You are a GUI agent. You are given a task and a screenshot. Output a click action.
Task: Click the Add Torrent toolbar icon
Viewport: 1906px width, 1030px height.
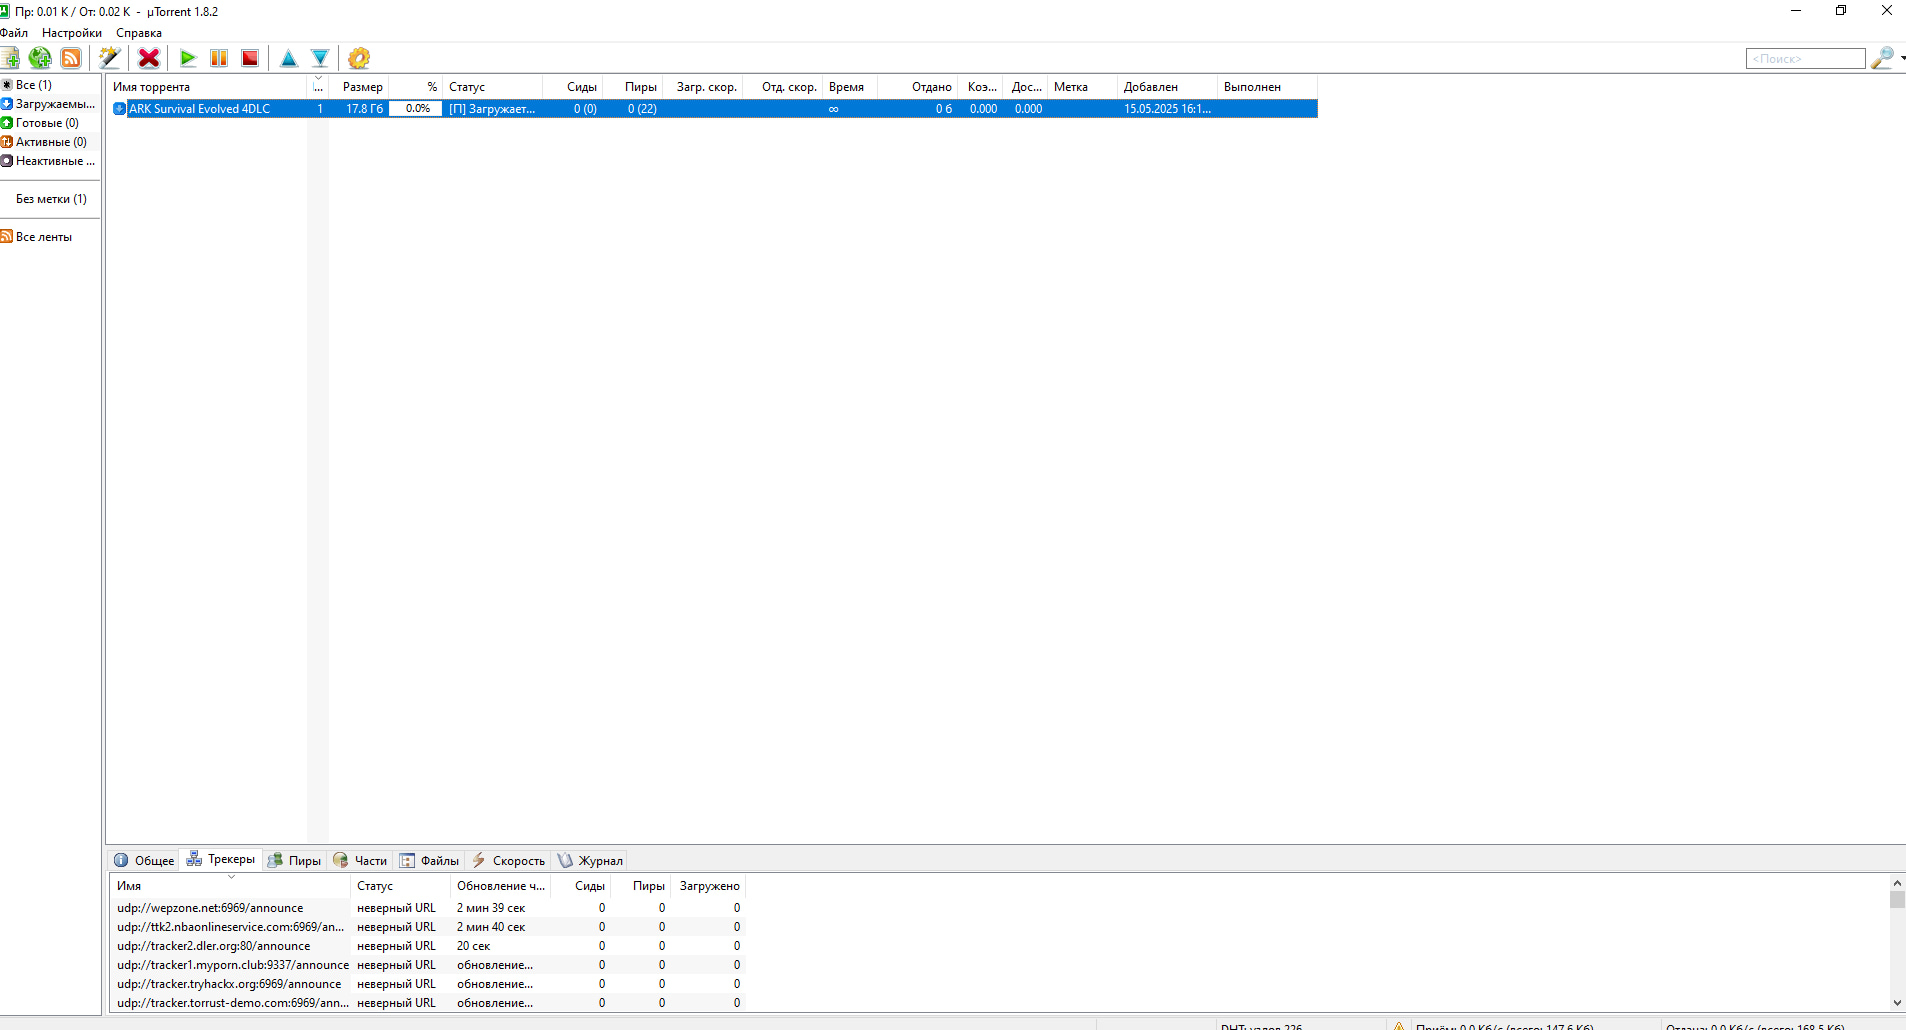[10, 58]
